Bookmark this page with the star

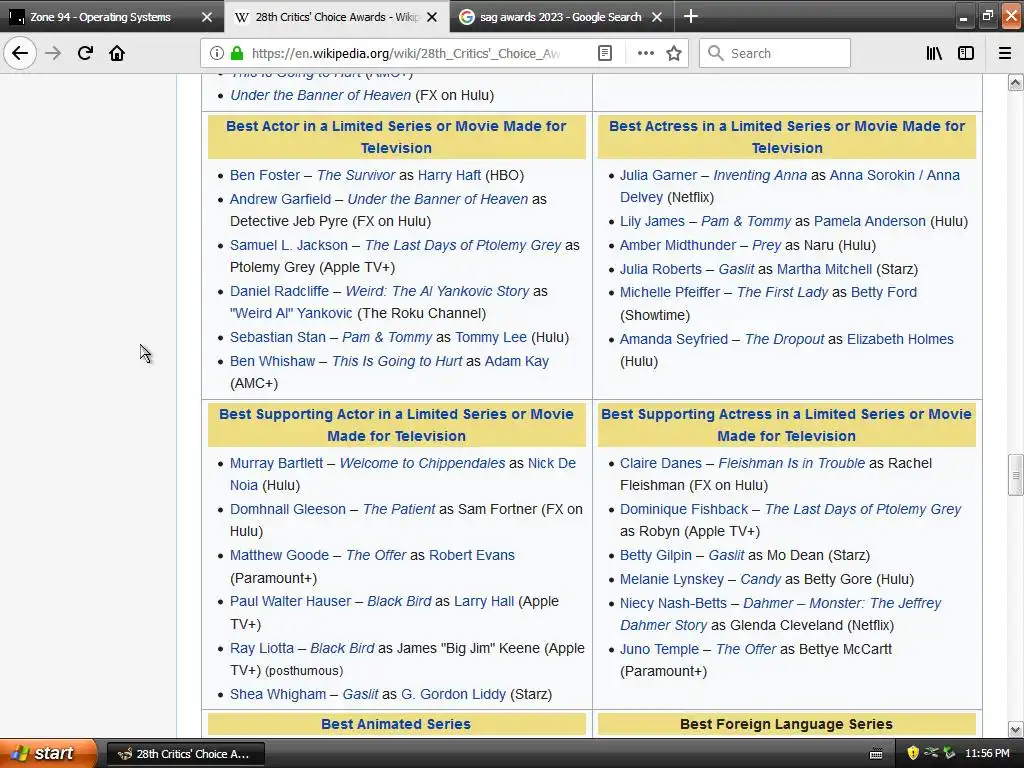point(674,54)
